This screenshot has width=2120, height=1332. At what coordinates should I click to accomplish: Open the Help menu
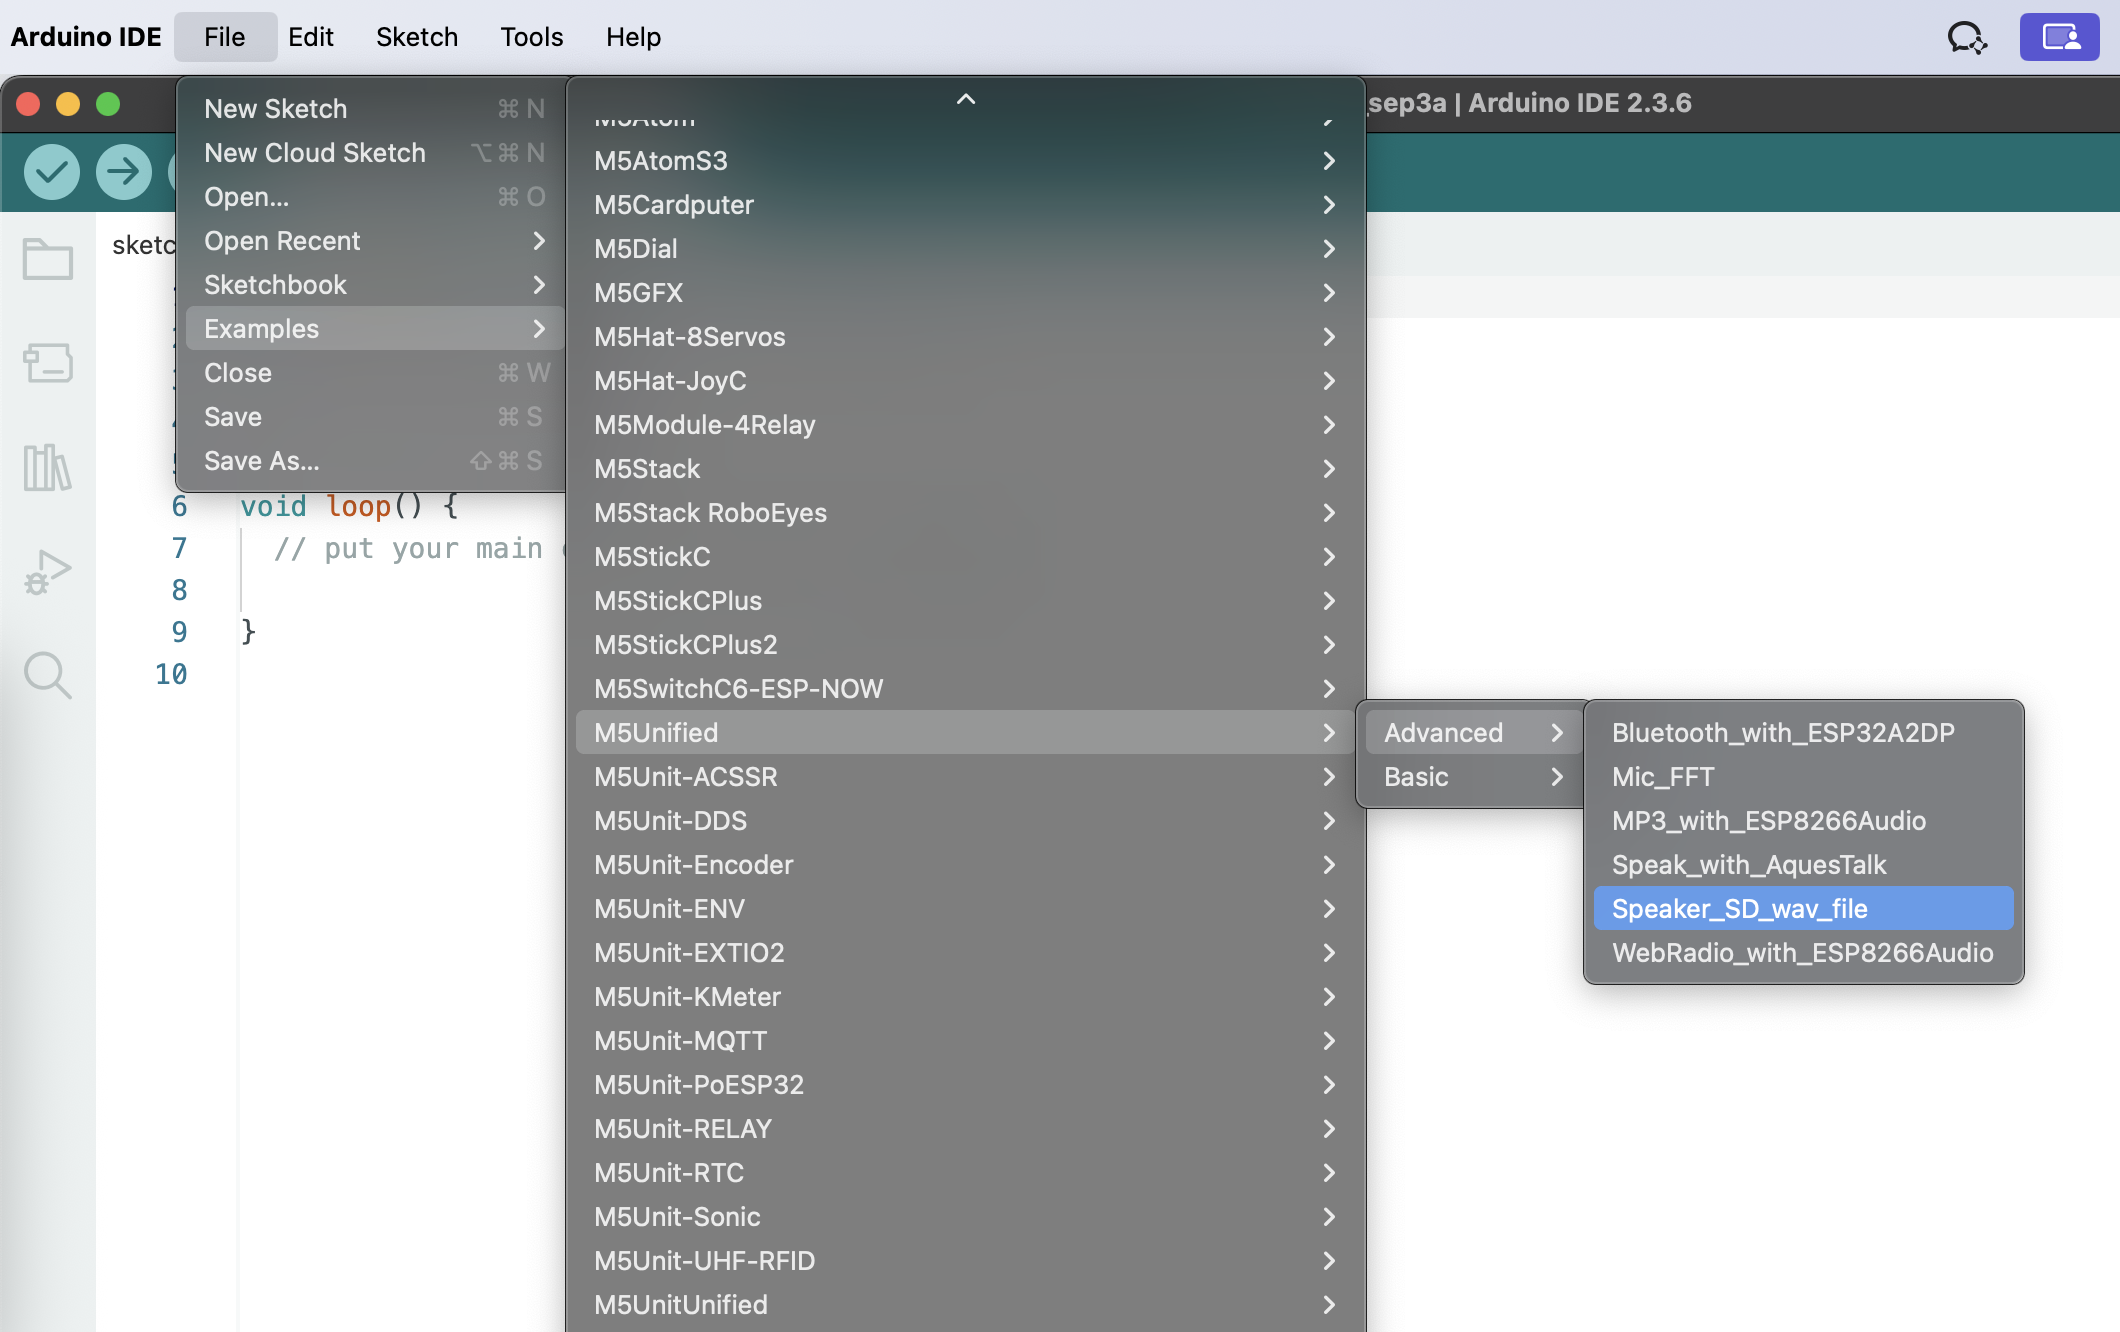pyautogui.click(x=634, y=37)
